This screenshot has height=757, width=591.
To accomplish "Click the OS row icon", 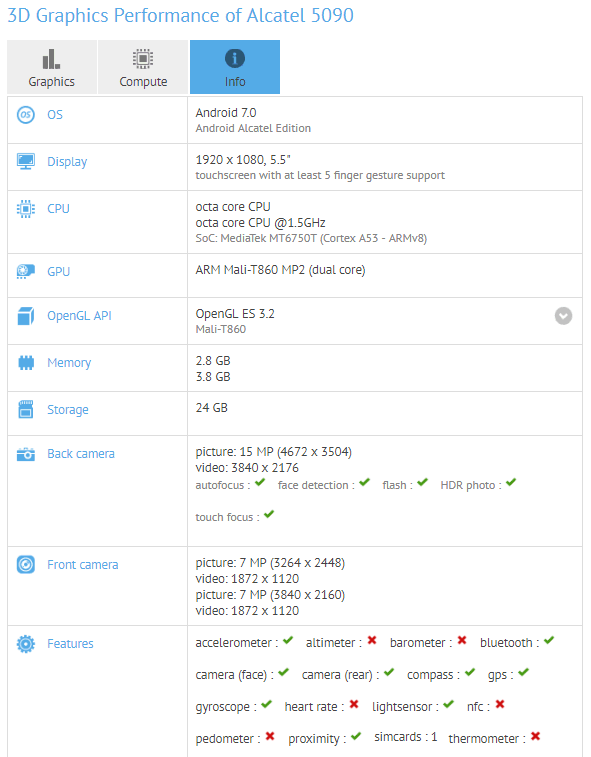I will tap(26, 115).
